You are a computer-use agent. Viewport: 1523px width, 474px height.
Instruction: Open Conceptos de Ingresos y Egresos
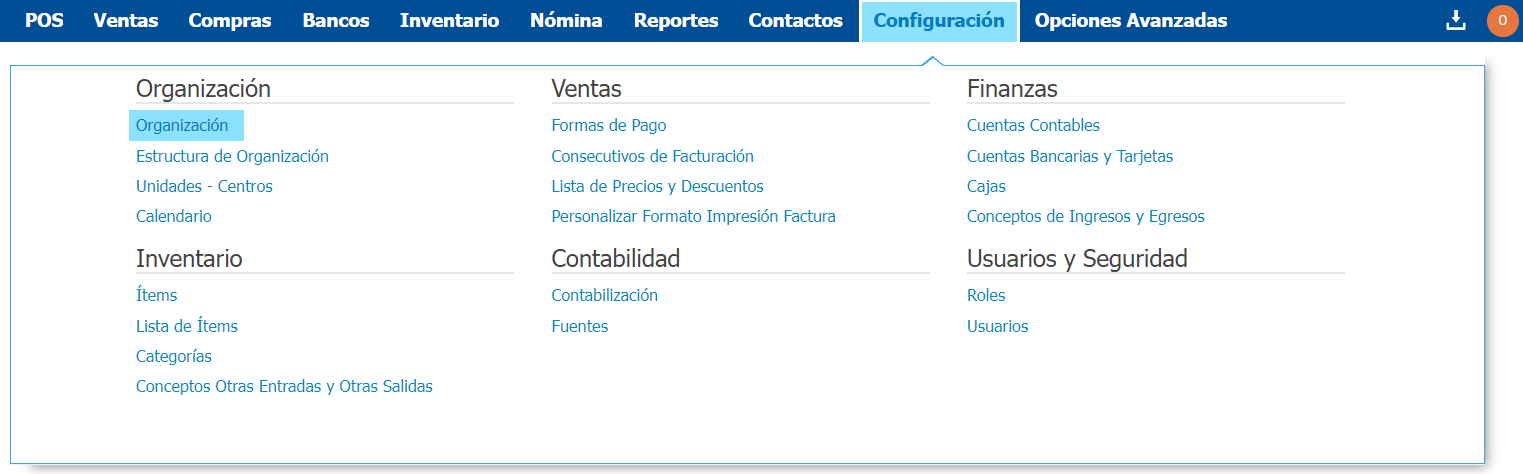[x=1085, y=216]
